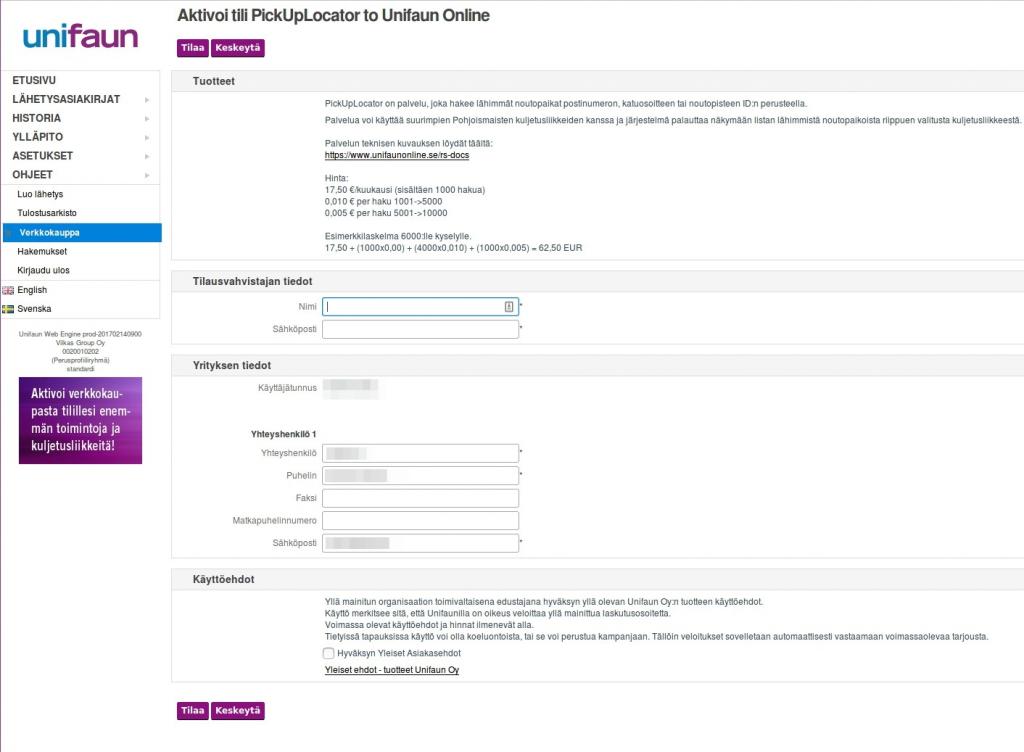This screenshot has height=752, width=1024.
Task: Expand the HISTORIA submenu arrow
Action: coord(147,119)
